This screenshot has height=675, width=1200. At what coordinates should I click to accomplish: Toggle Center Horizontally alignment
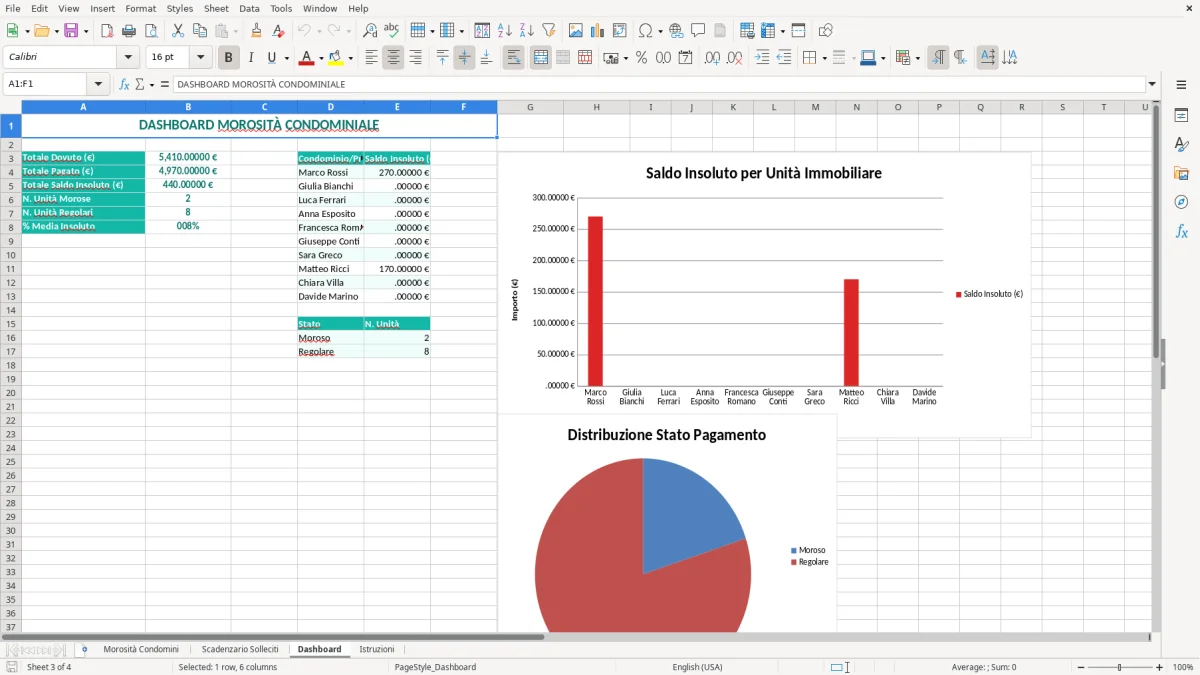(393, 58)
